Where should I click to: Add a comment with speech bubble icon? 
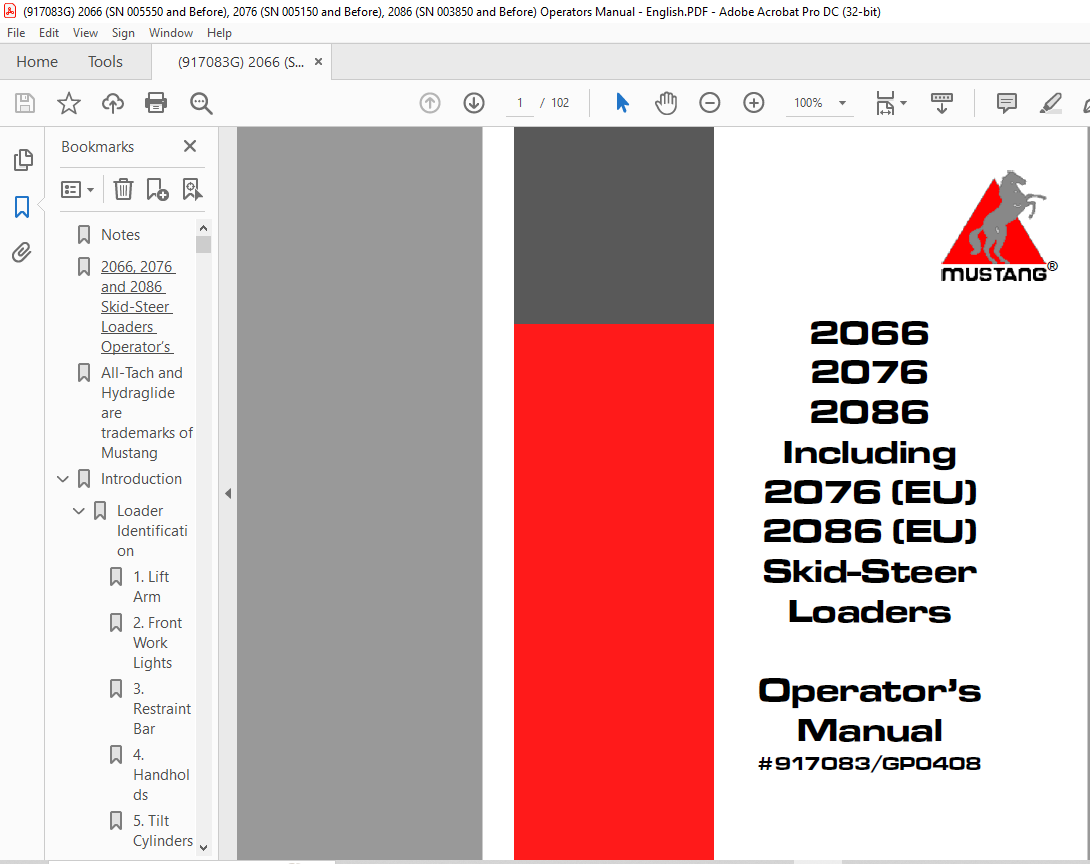[x=1007, y=103]
